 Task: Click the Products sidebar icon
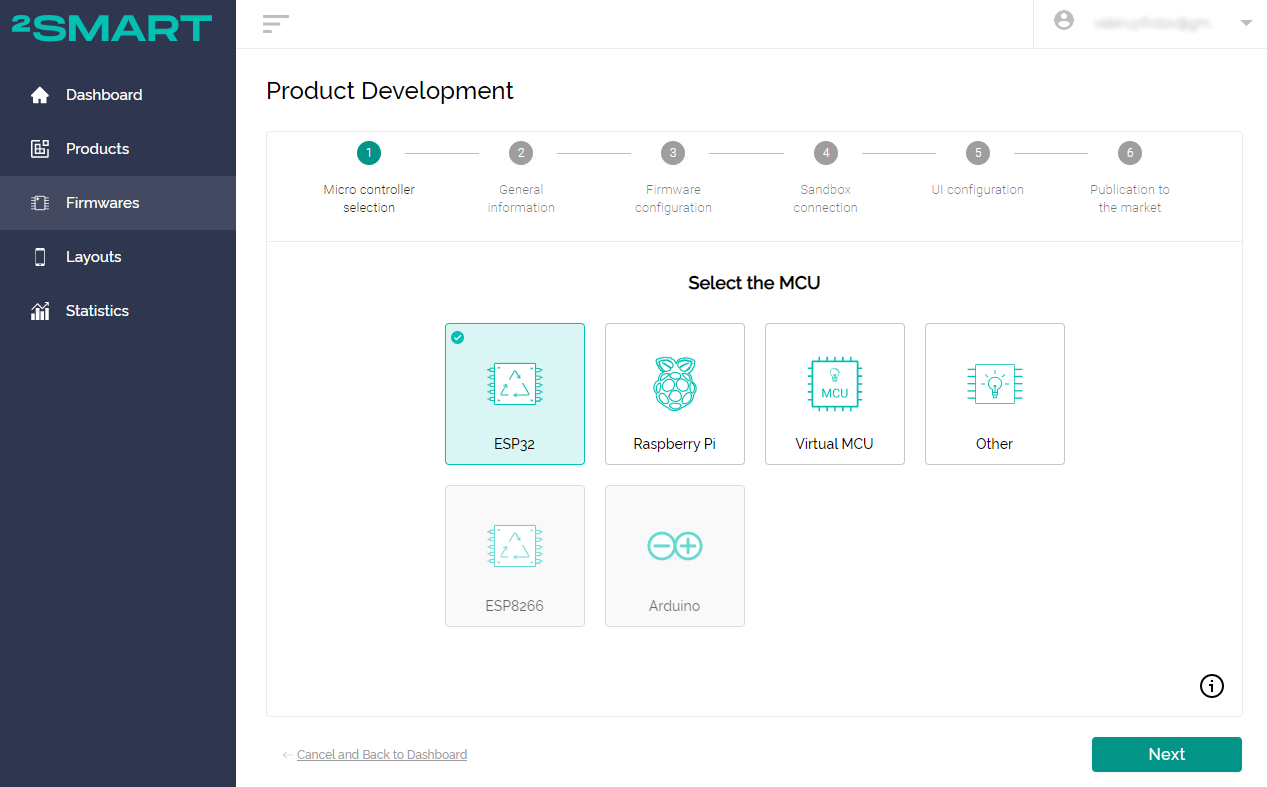click(40, 149)
